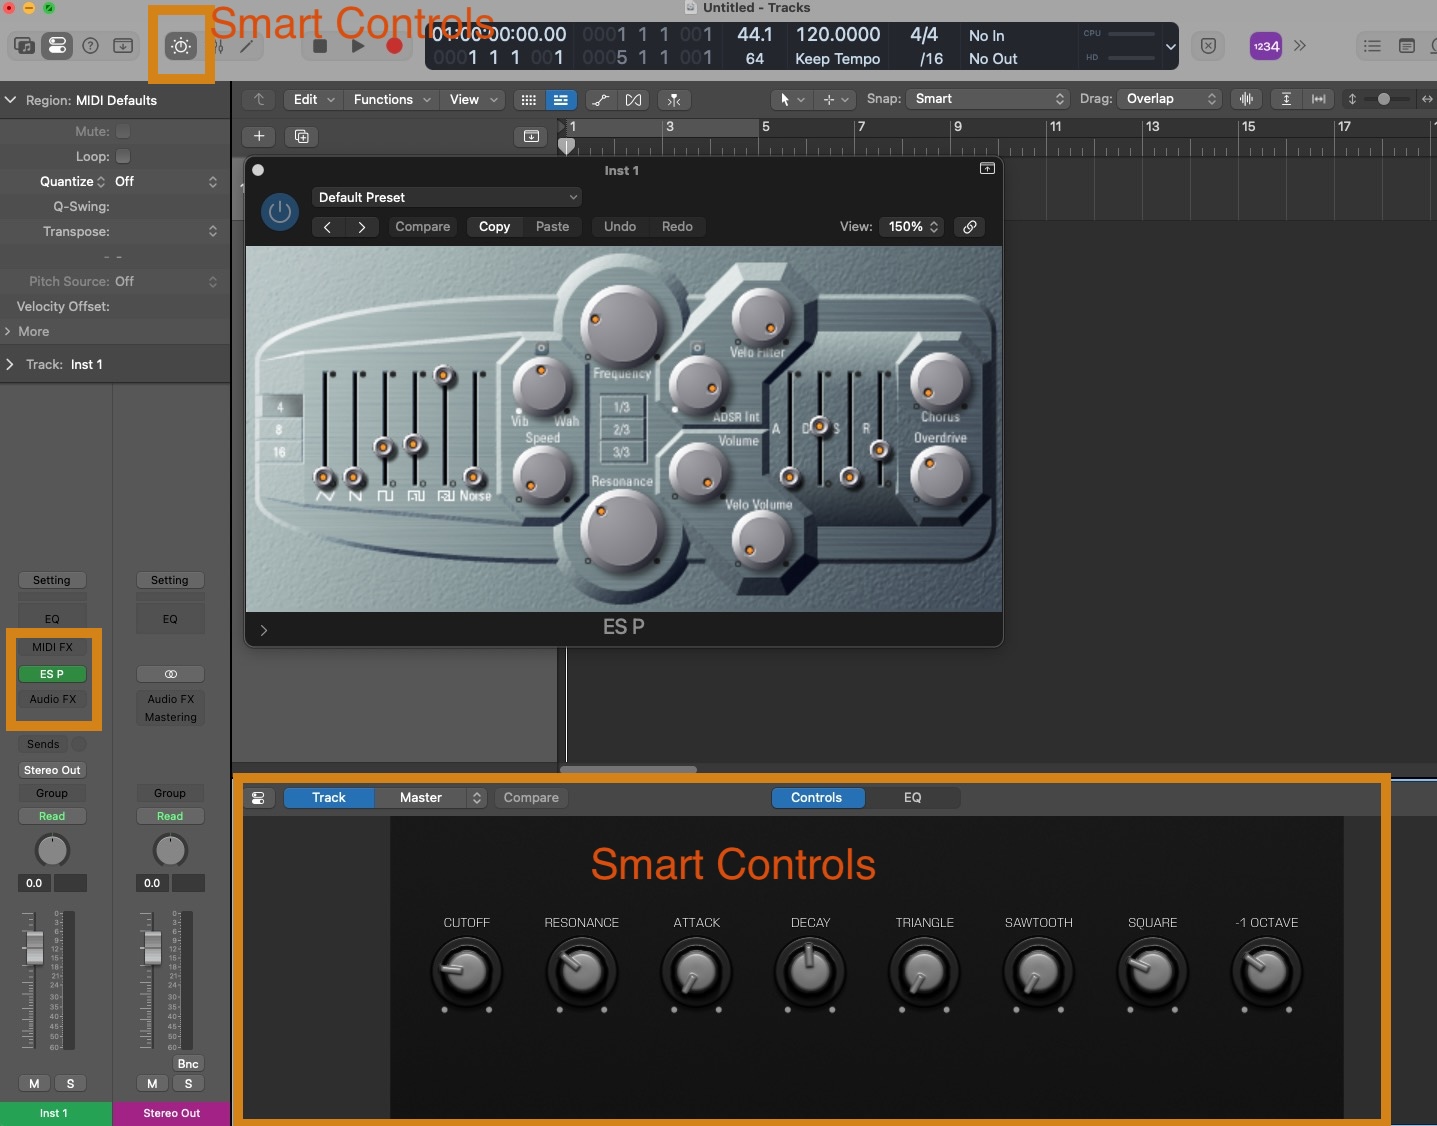Image resolution: width=1437 pixels, height=1126 pixels.
Task: Expand the Track: Inst 1 section
Action: click(10, 364)
